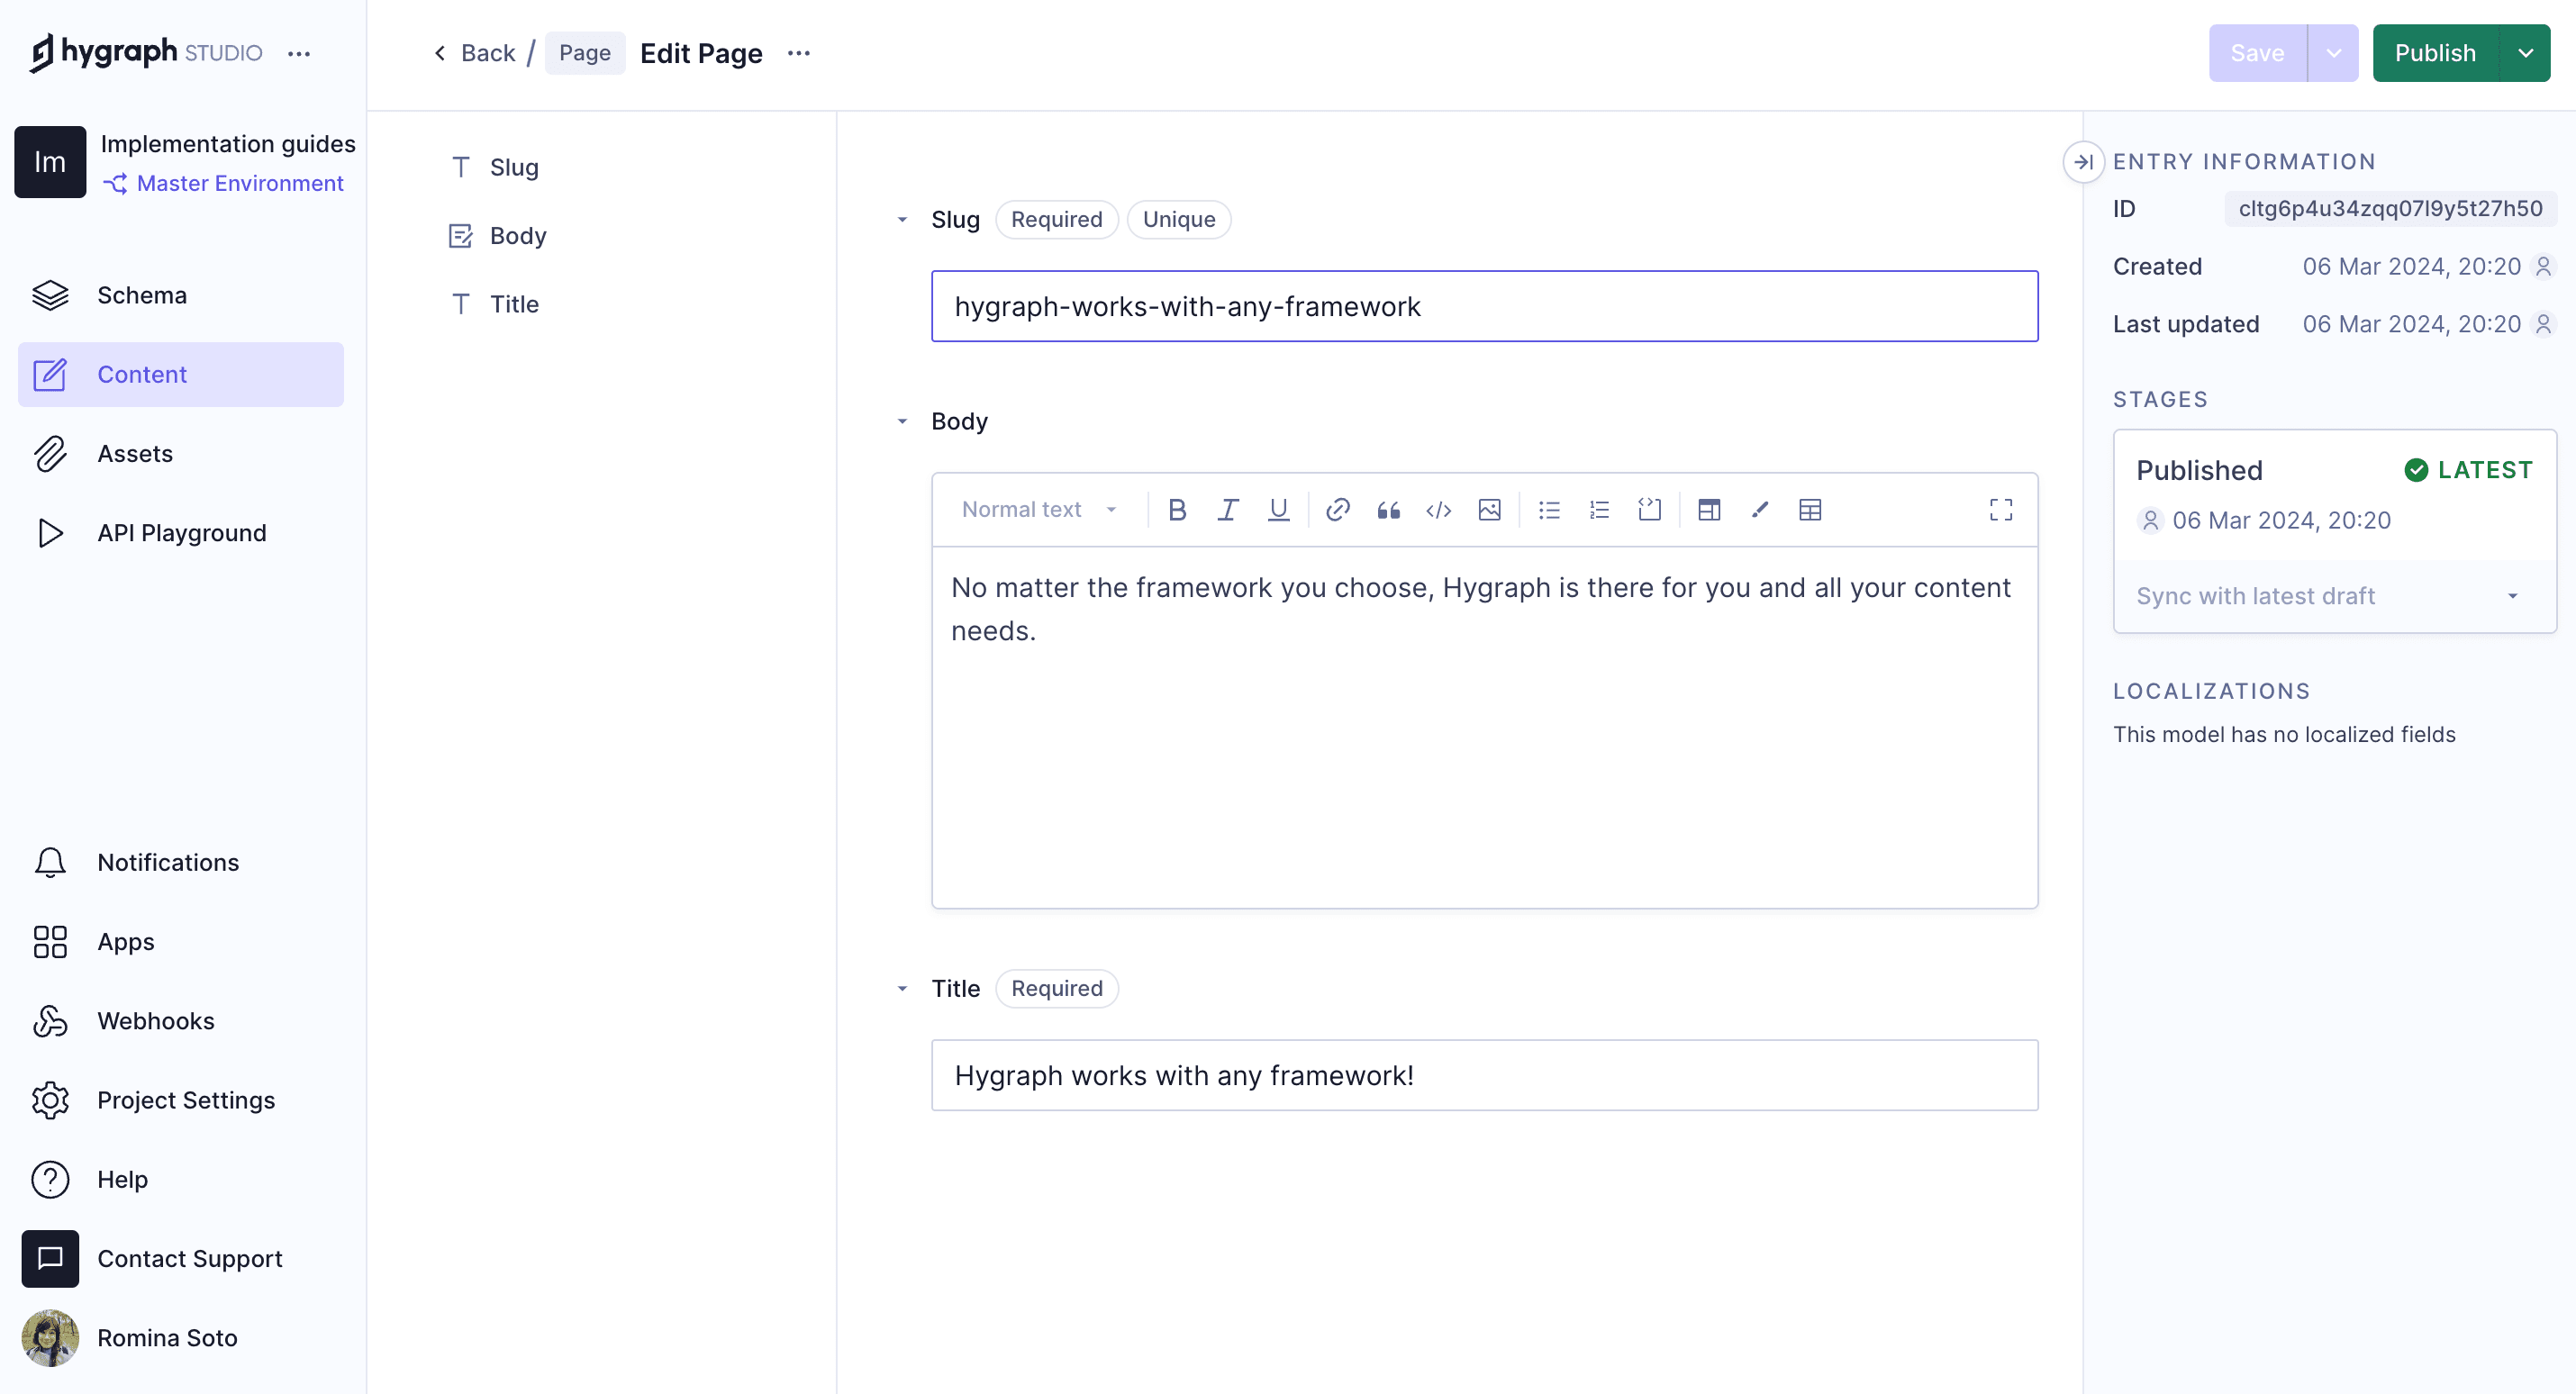Select Master Environment link
The image size is (2576, 1394).
[240, 183]
